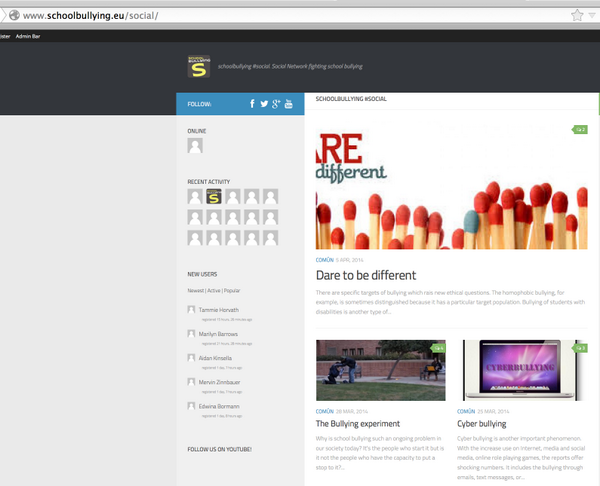Image resolution: width=600 pixels, height=486 pixels.
Task: Open Edwina Bormann's profile link
Action: pos(219,406)
